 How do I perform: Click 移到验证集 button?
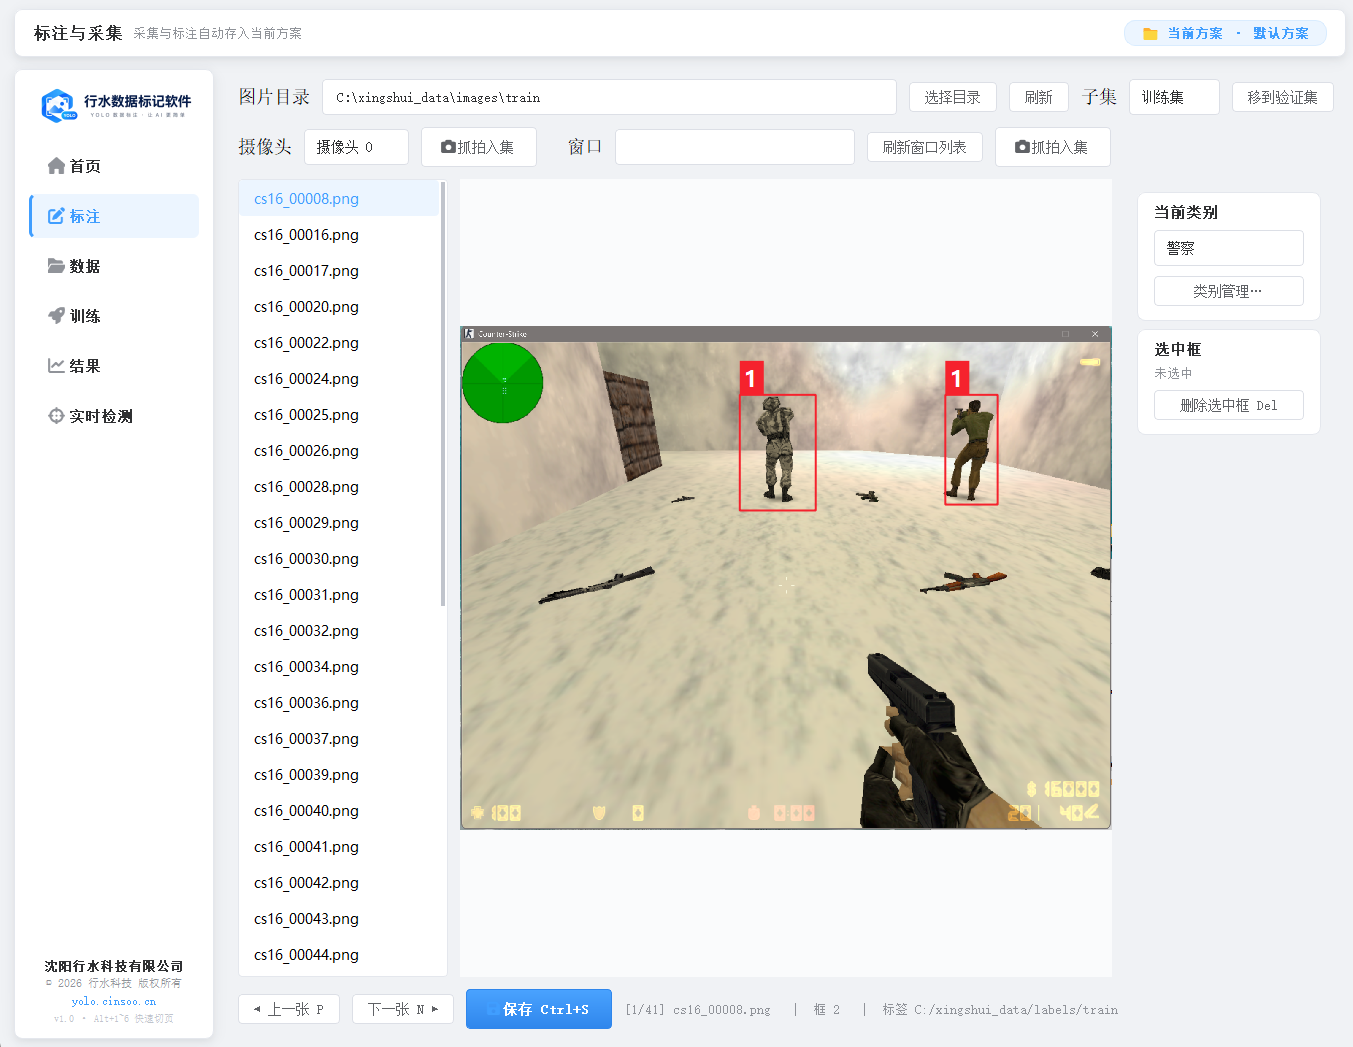(x=1283, y=97)
